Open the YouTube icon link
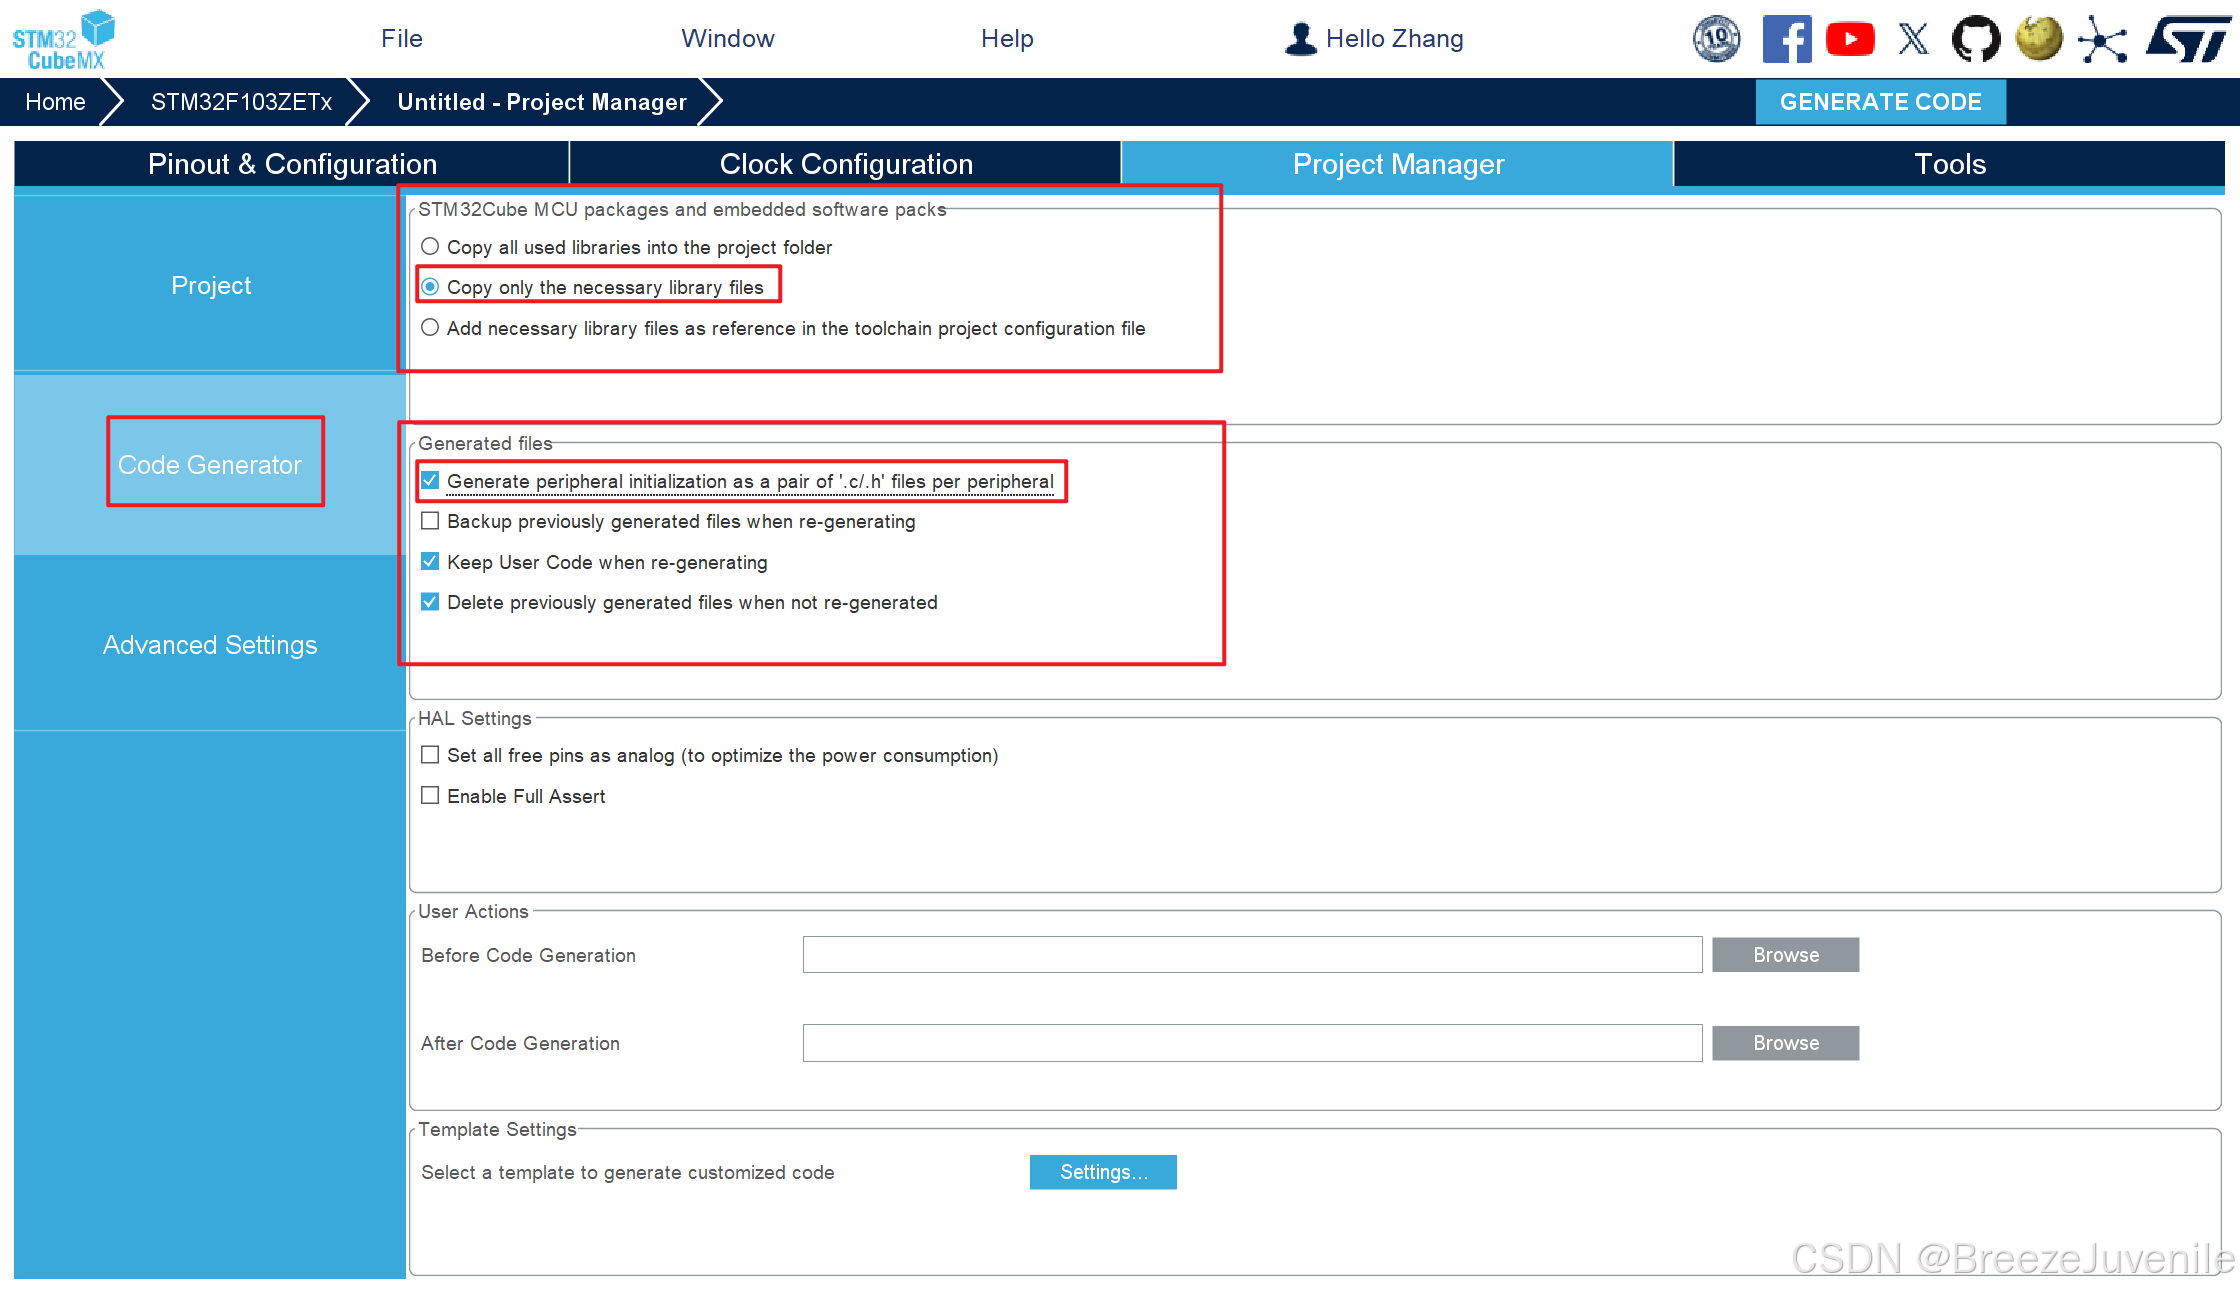 pyautogui.click(x=1850, y=40)
